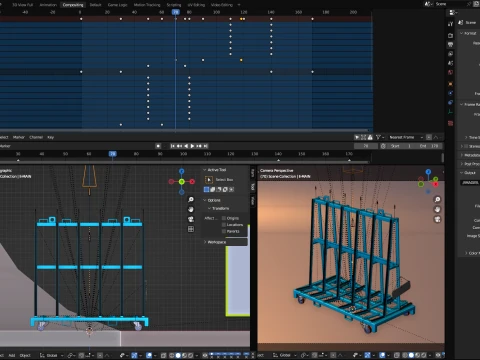This screenshot has height=360, width=480.
Task: Enable the Origins checkbox under Affect Only
Action: [224, 218]
